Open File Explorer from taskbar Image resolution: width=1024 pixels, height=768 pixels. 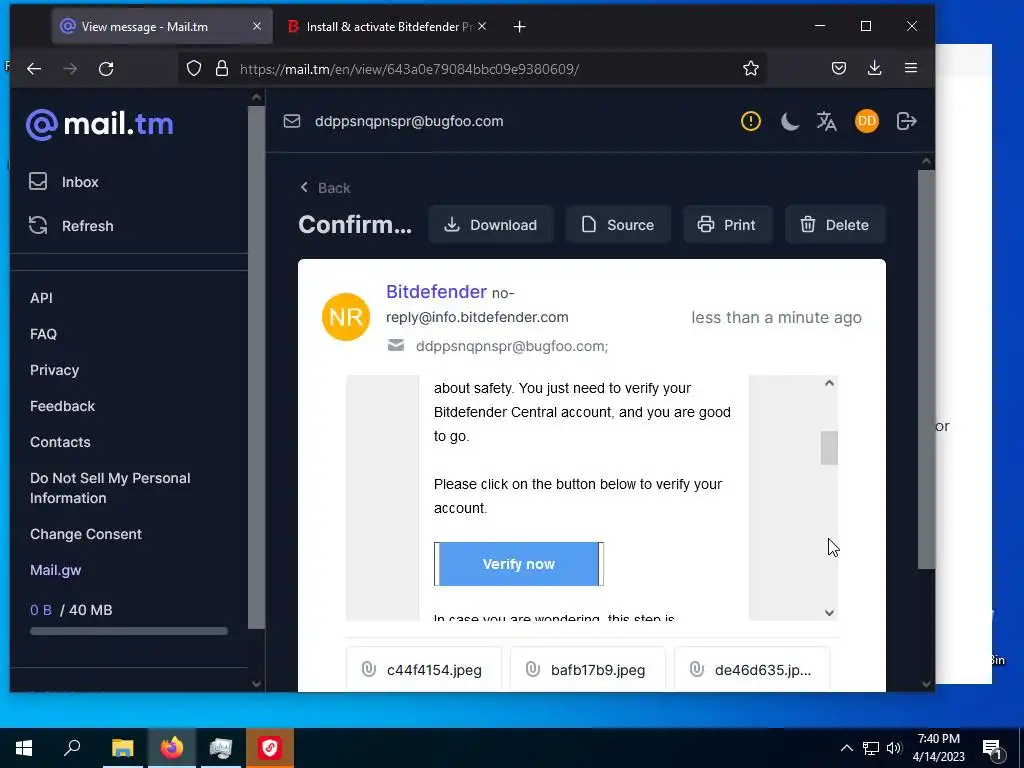[x=122, y=748]
